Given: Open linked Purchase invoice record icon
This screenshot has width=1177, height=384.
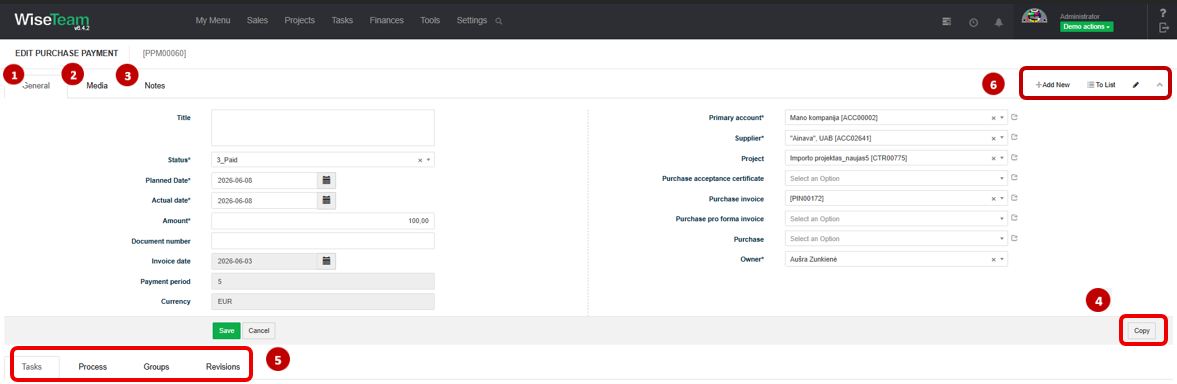Looking at the screenshot, I should (x=1015, y=199).
